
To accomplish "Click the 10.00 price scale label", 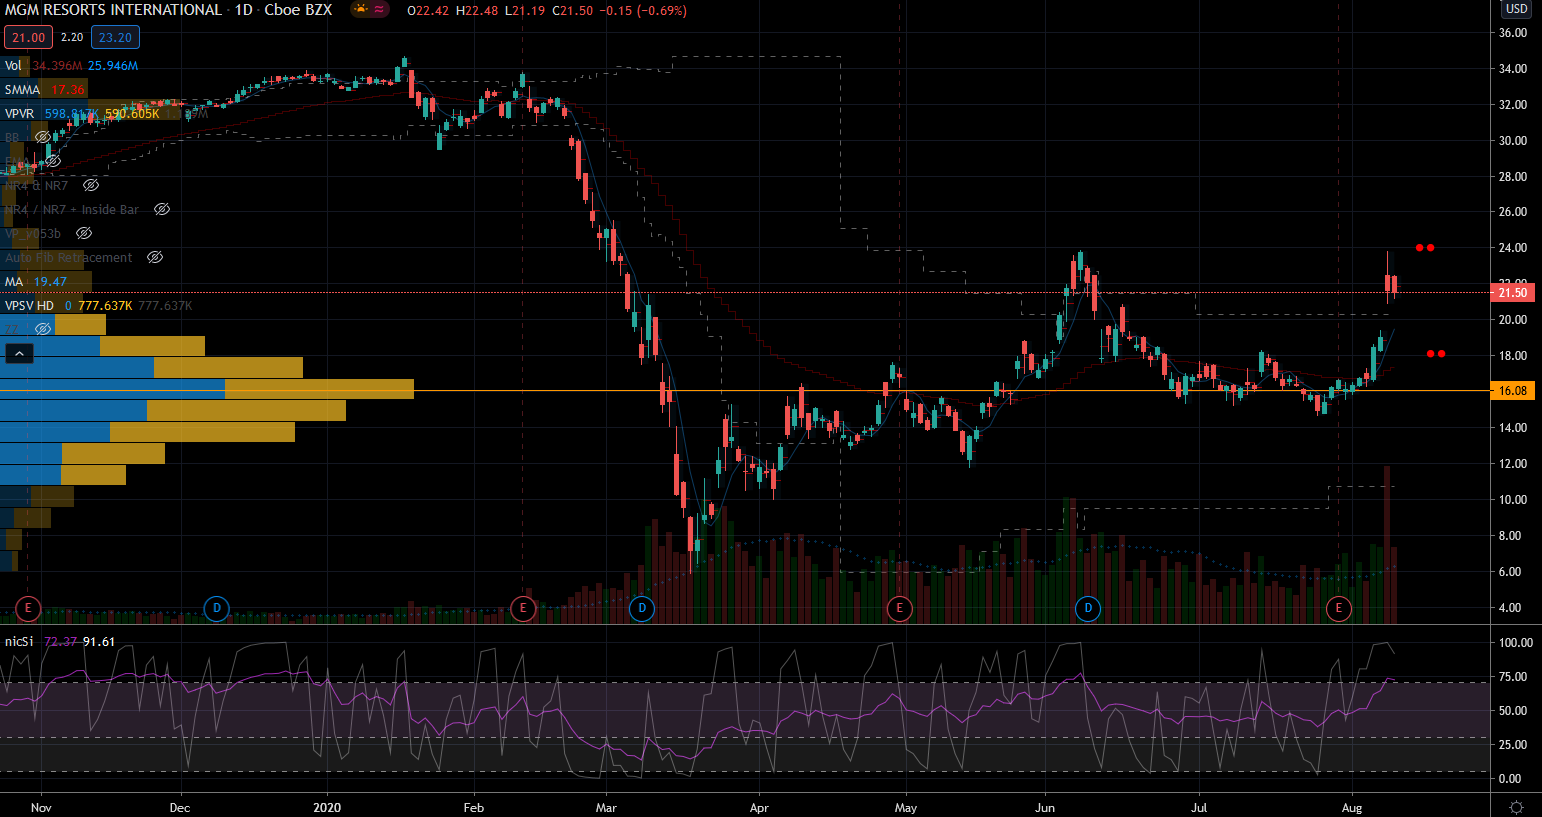I will click(x=1513, y=500).
